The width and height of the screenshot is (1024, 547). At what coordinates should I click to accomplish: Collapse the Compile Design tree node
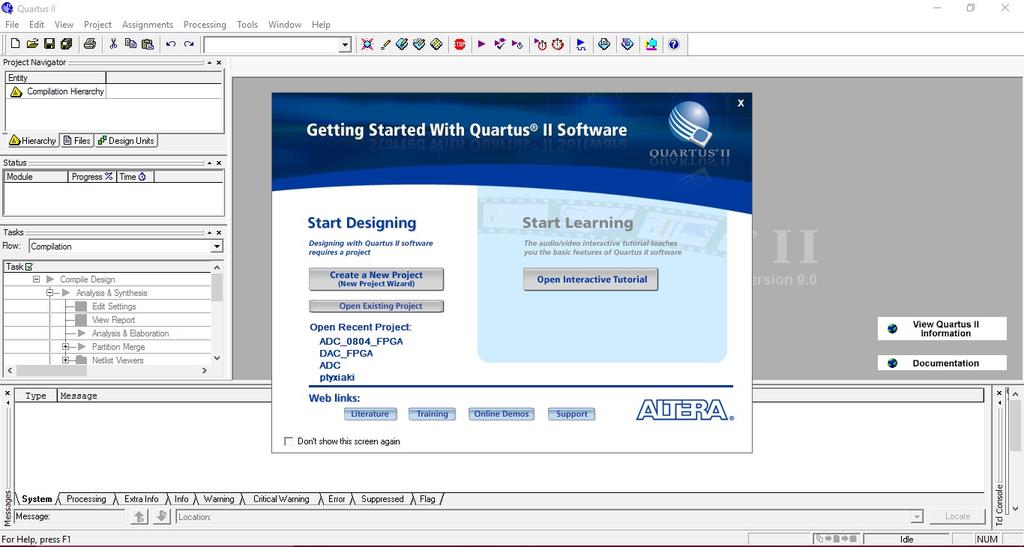[37, 279]
